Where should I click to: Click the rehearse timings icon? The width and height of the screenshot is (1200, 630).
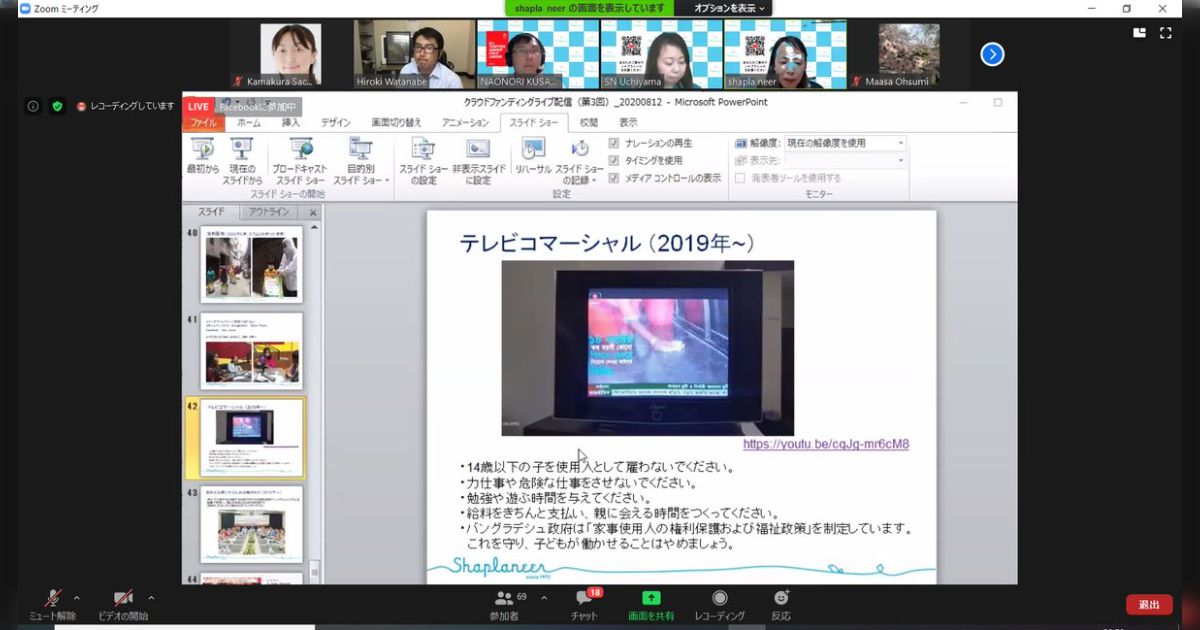[x=533, y=149]
